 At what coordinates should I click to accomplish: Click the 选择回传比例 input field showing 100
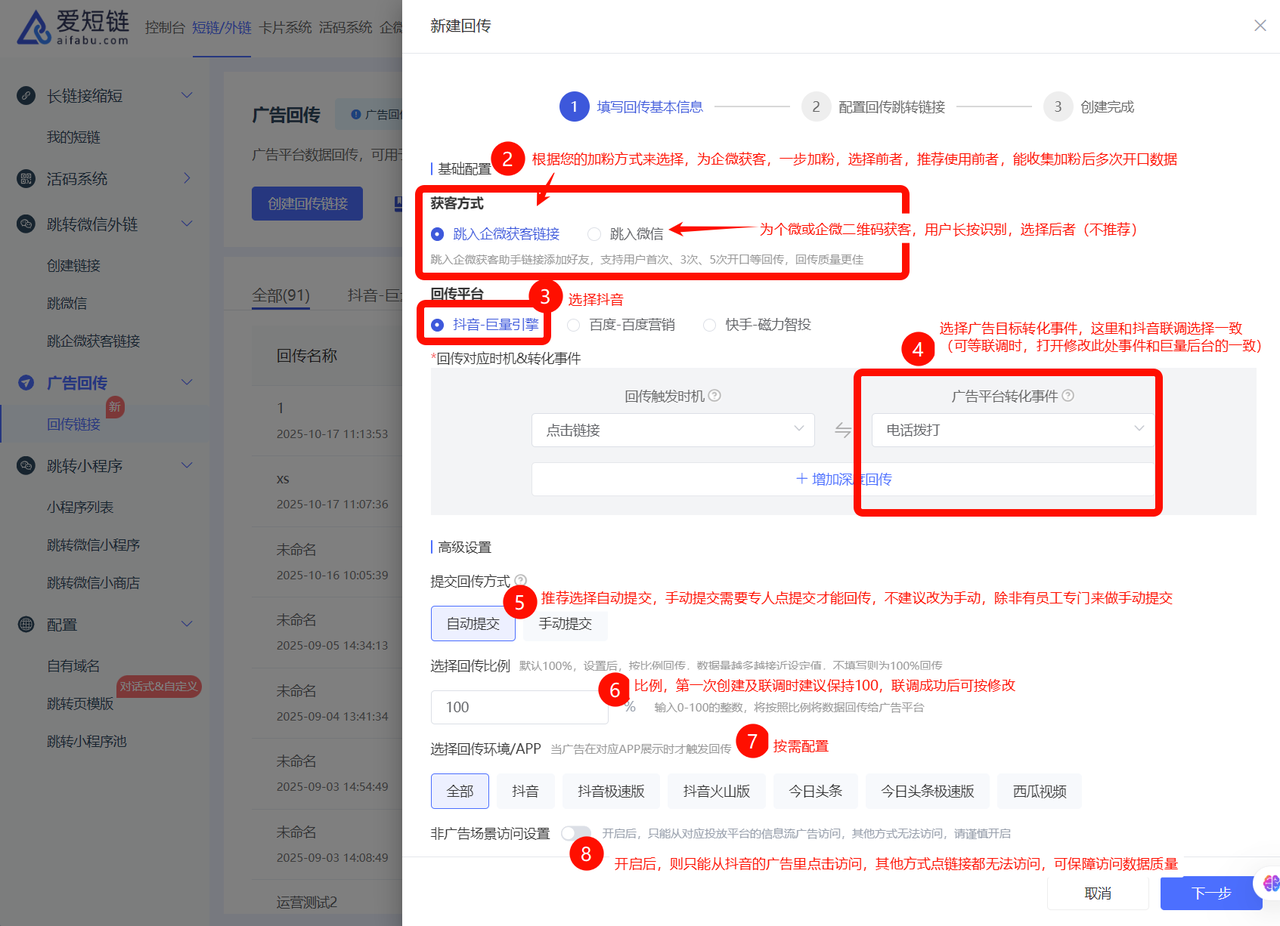[518, 707]
